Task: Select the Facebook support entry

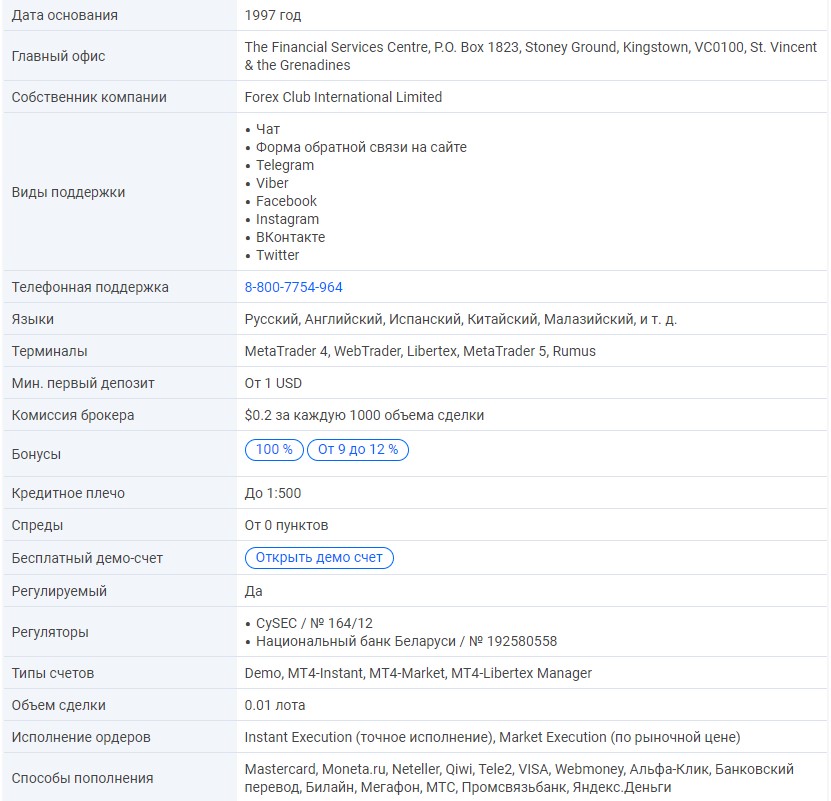Action: tap(286, 201)
